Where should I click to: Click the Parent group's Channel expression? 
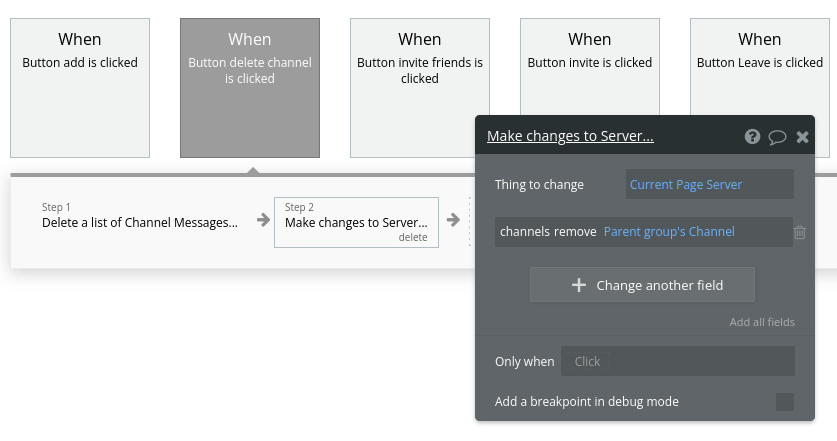(x=669, y=232)
